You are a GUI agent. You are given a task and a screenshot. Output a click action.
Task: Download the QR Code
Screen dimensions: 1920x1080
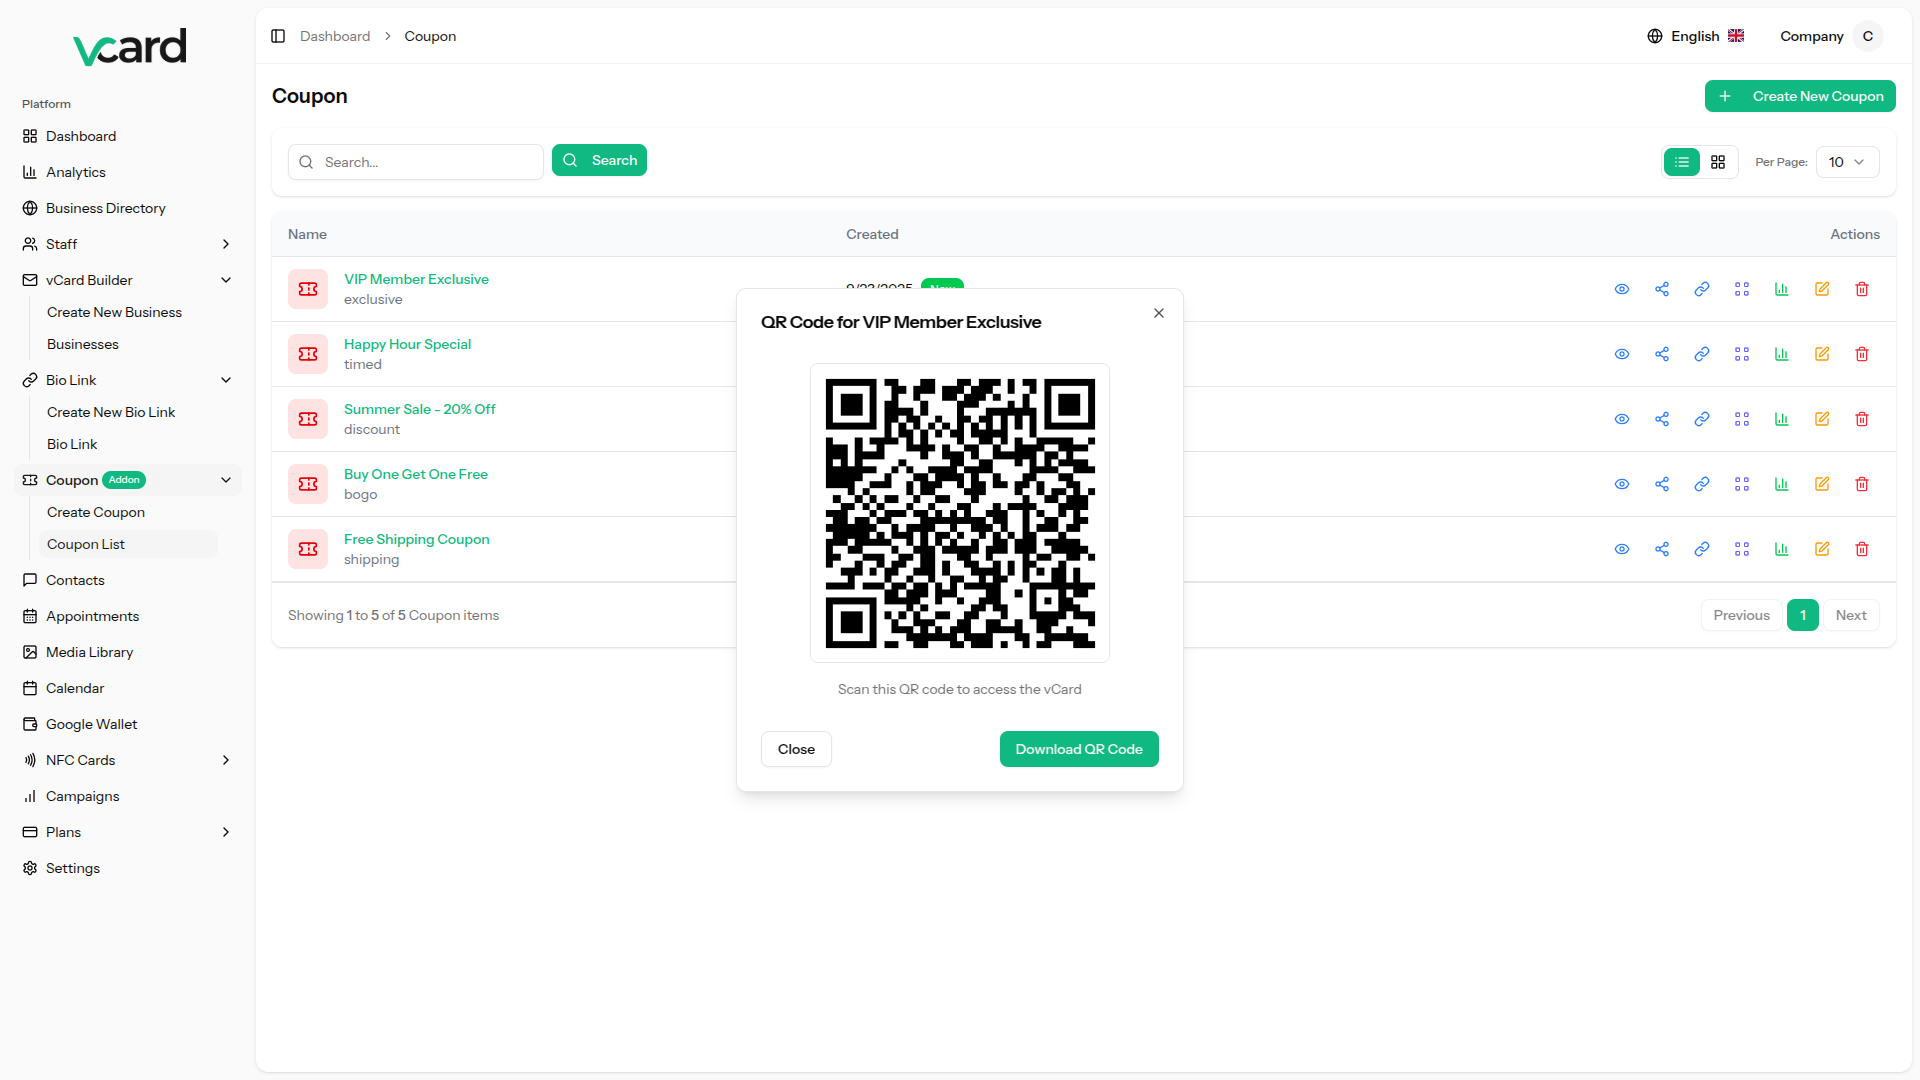(x=1079, y=749)
